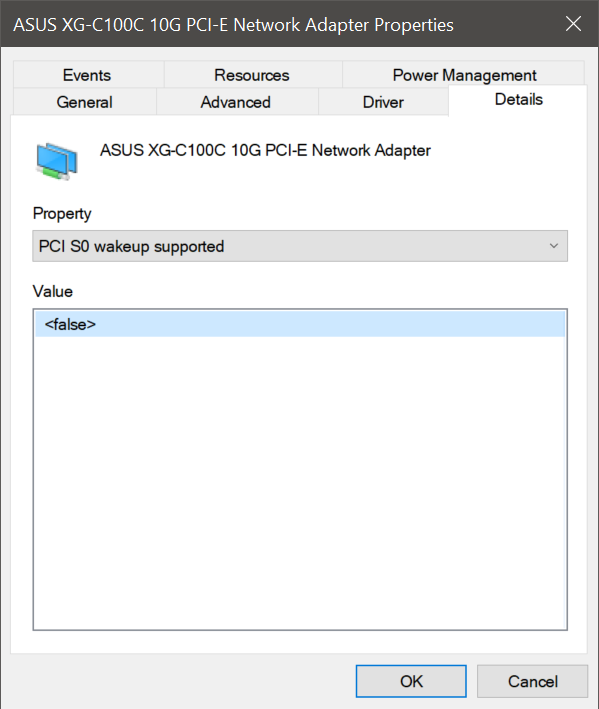Image resolution: width=599 pixels, height=709 pixels.
Task: Click the adapter name label beside the icon
Action: (265, 150)
